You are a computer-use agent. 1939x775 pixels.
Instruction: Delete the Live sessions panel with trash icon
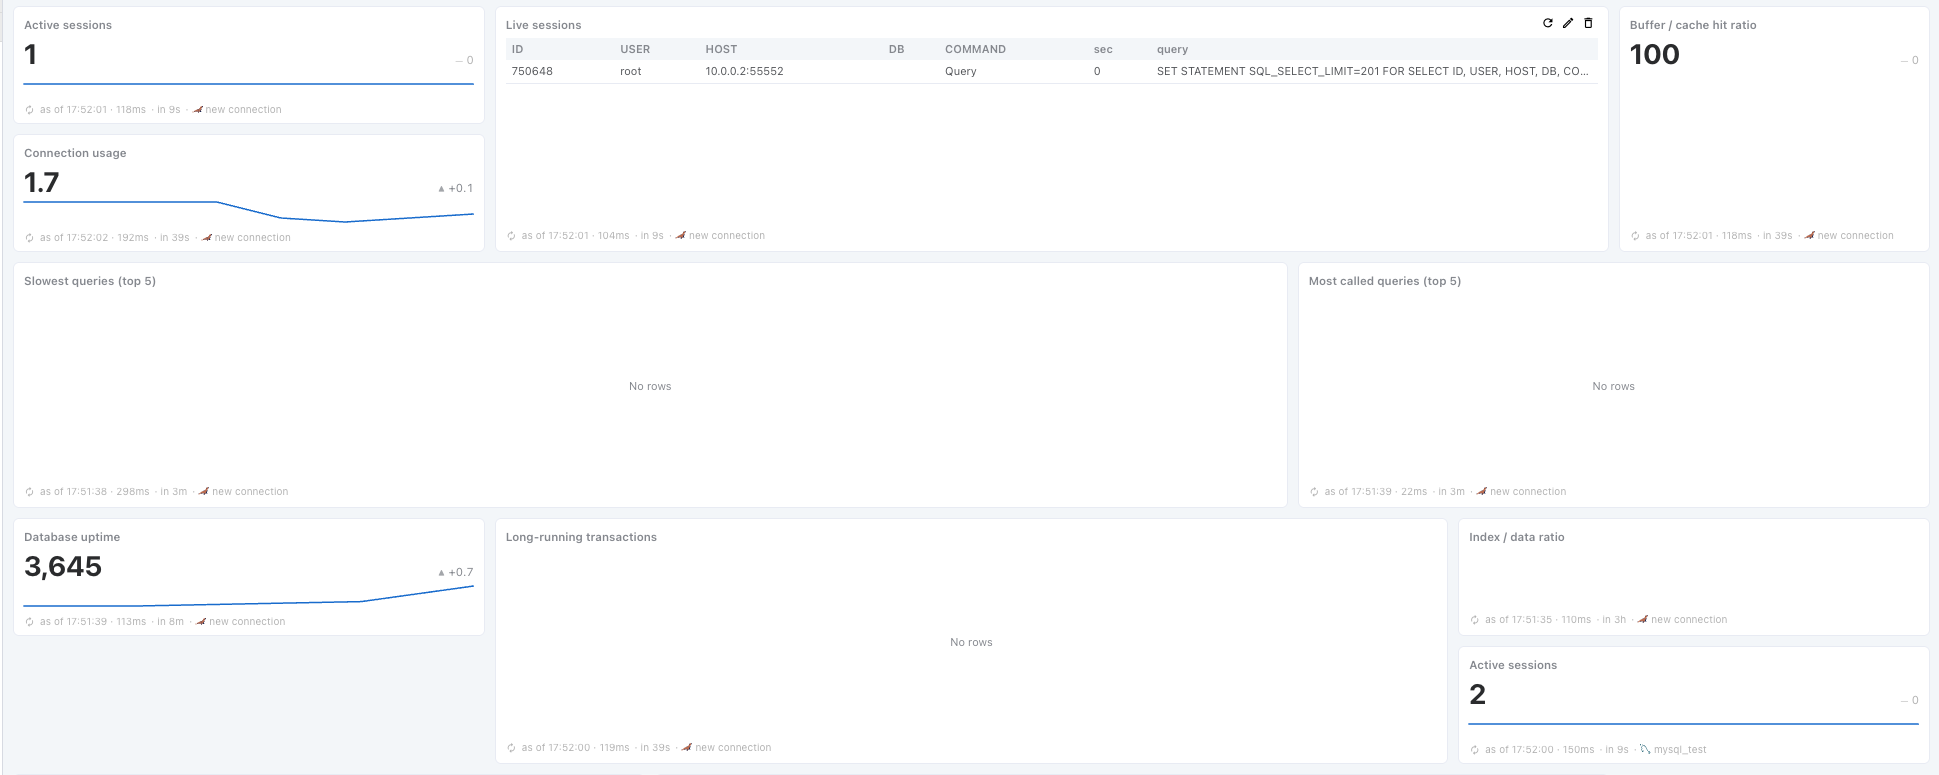(x=1588, y=23)
